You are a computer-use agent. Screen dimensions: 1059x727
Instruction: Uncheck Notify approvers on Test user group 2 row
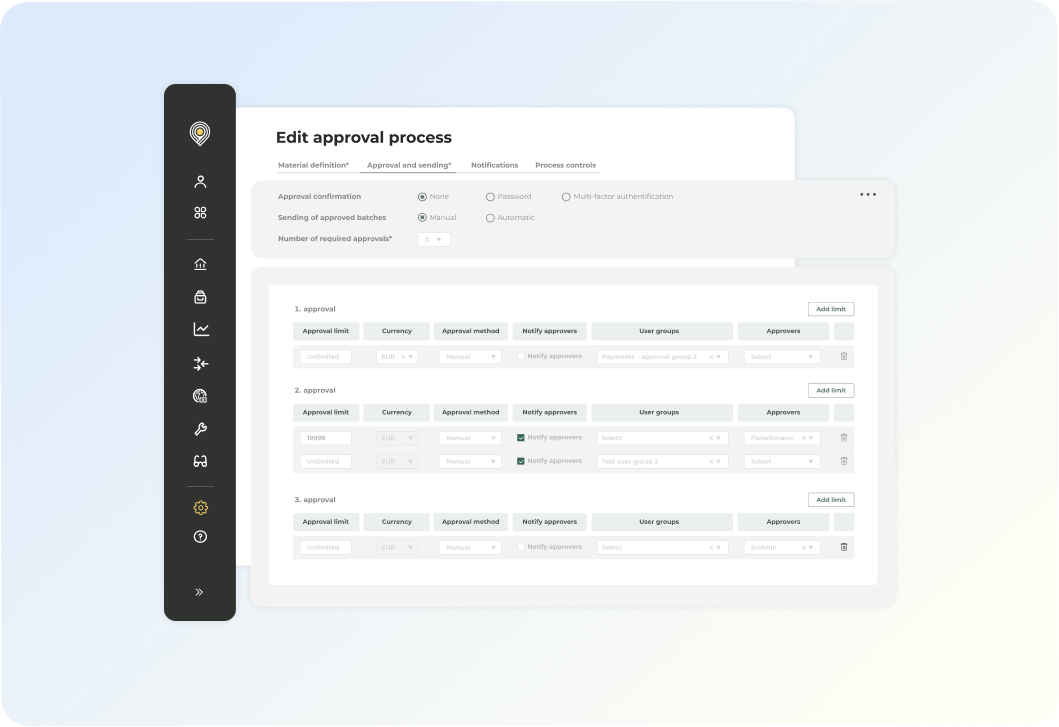[521, 461]
